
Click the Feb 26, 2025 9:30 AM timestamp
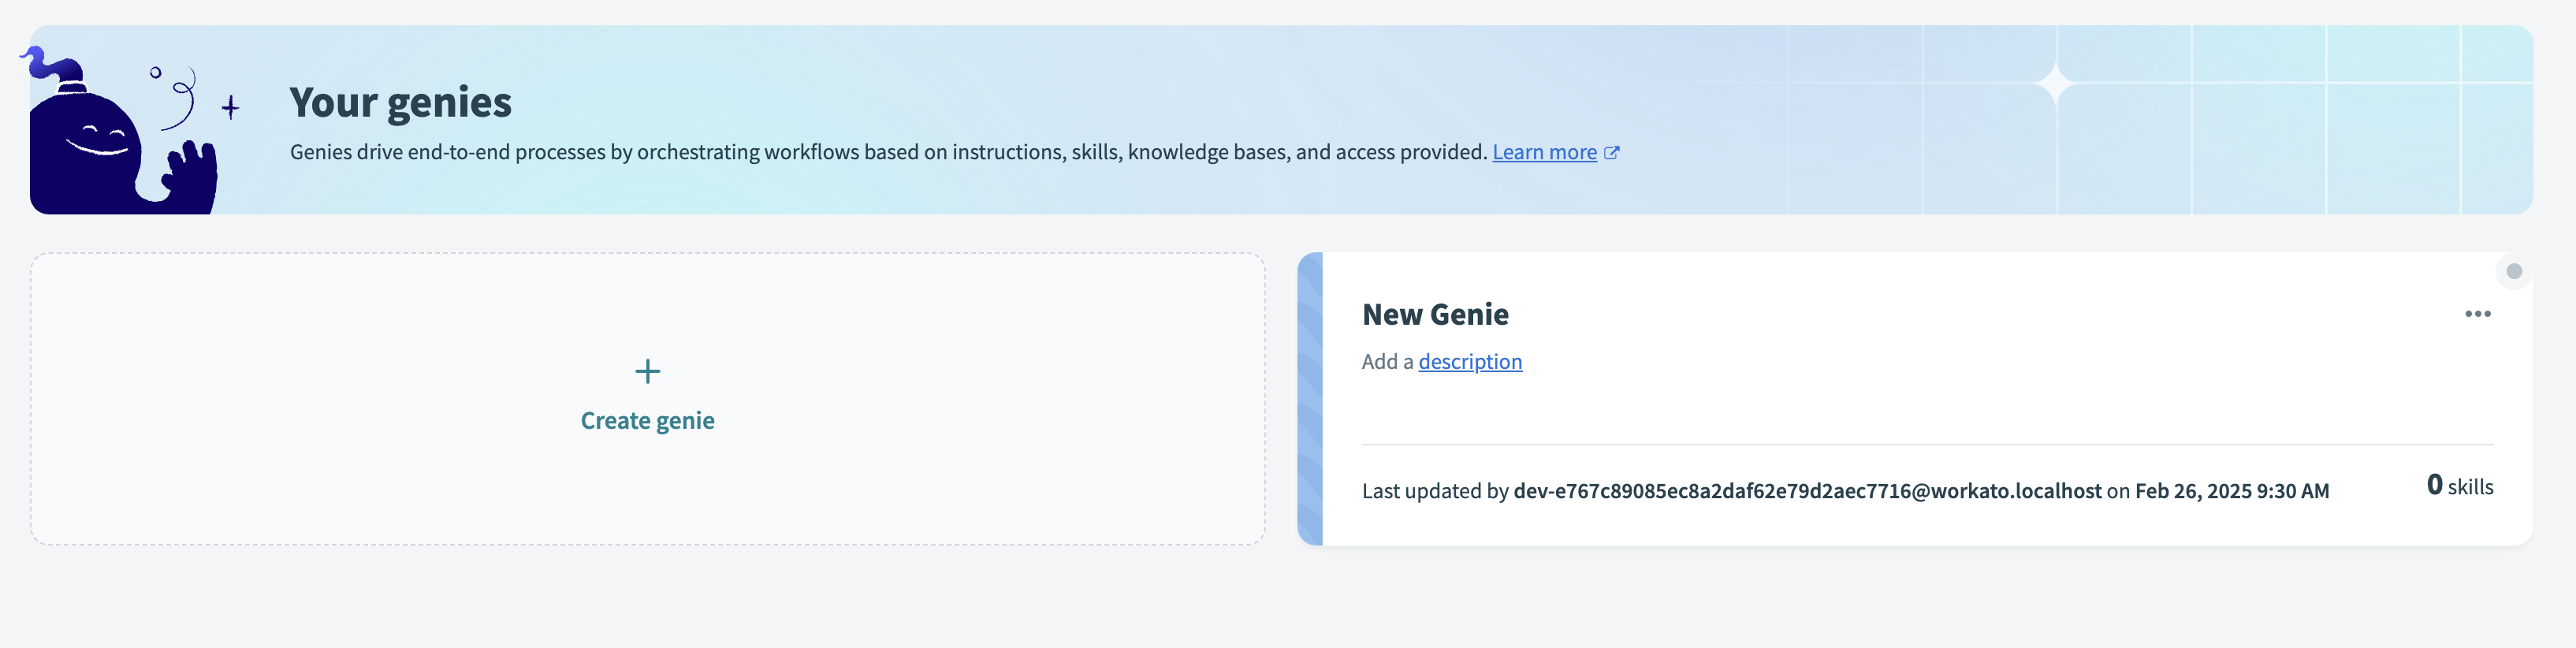(x=2232, y=491)
